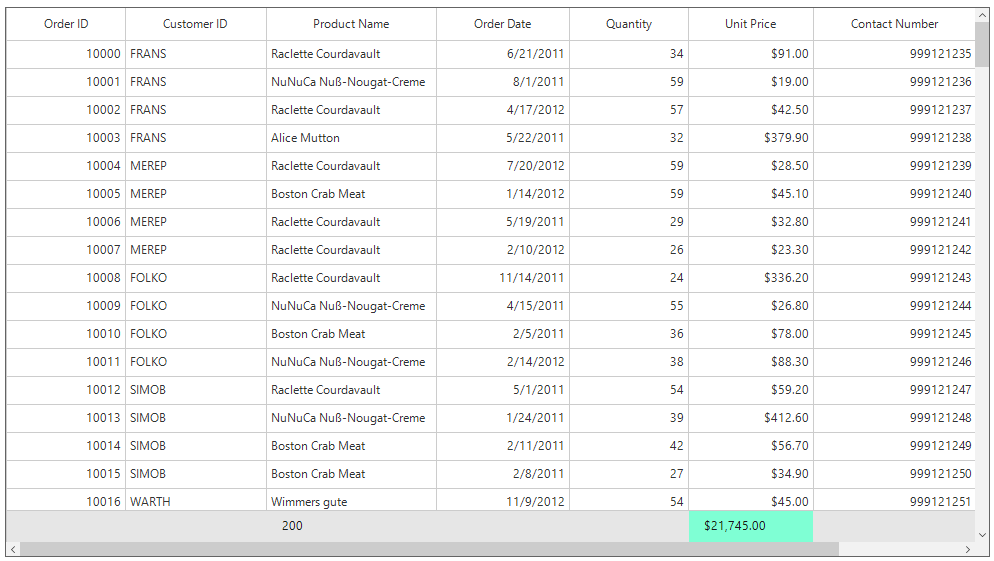
Task: Click contact number 999121250
Action: (x=894, y=474)
